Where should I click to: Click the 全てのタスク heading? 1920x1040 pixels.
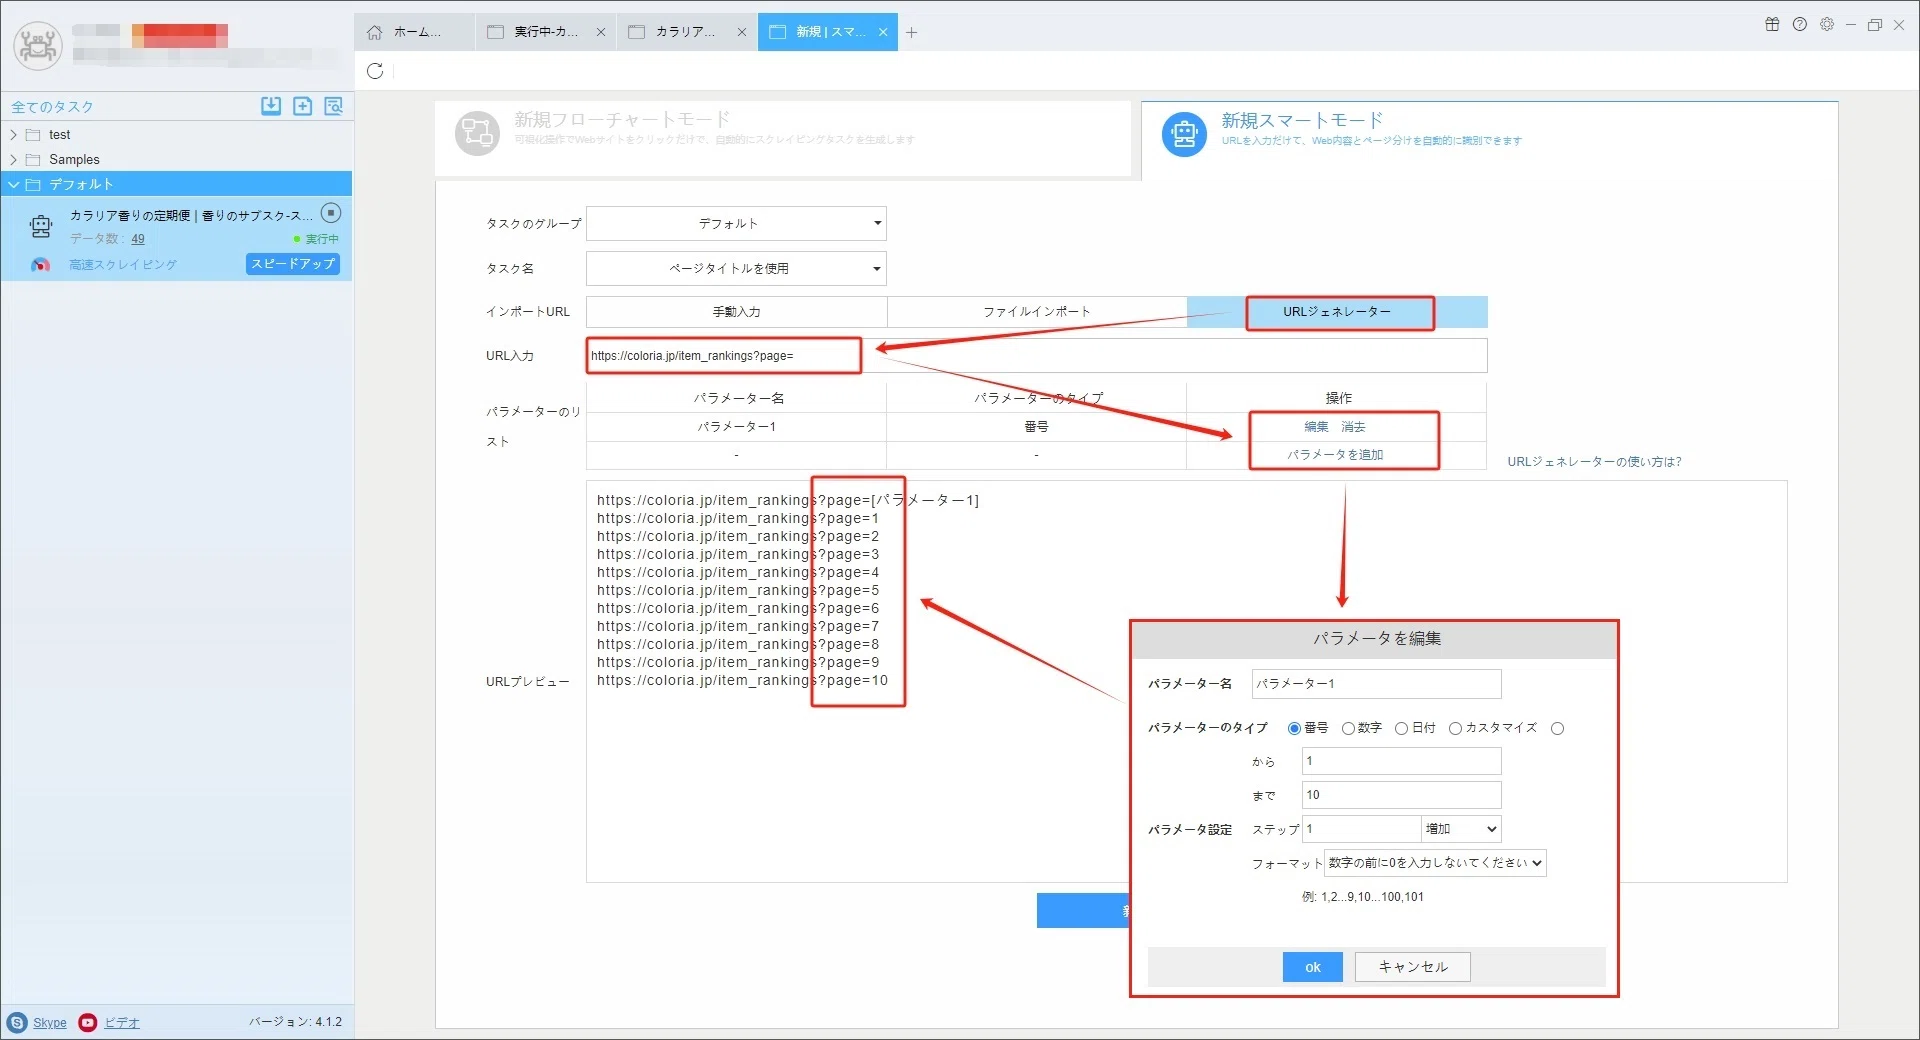52,107
